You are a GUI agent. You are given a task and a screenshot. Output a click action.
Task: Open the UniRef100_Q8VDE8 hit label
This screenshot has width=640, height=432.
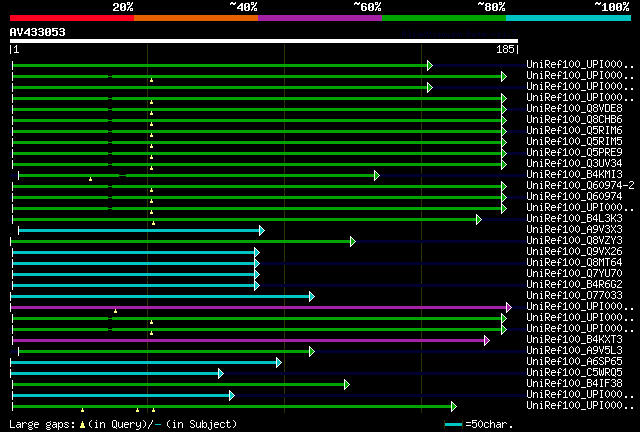coord(574,109)
